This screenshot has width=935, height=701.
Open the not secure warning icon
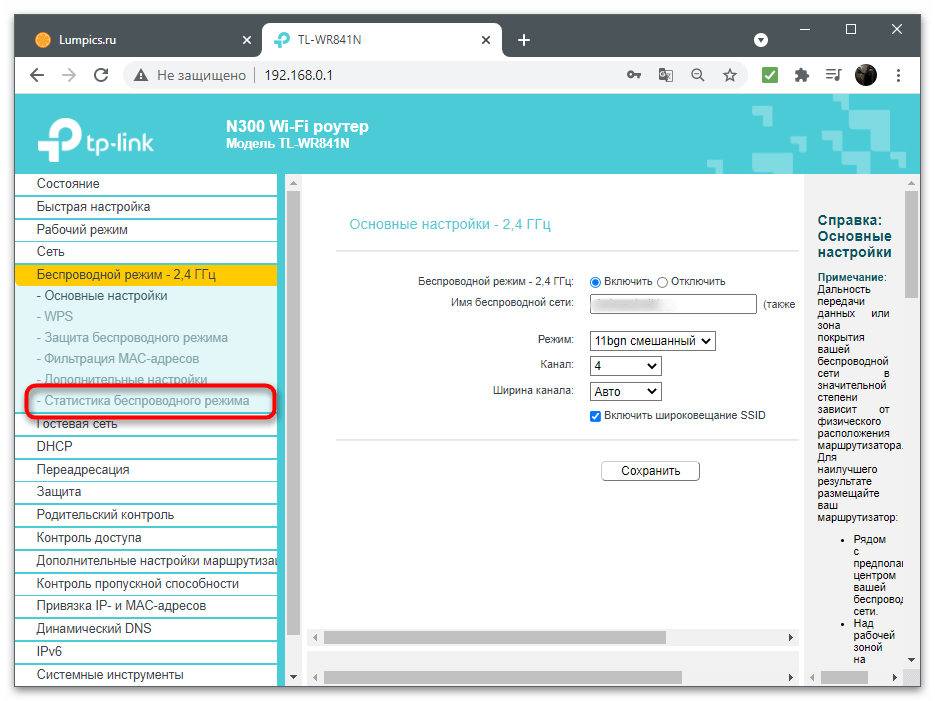[x=141, y=75]
